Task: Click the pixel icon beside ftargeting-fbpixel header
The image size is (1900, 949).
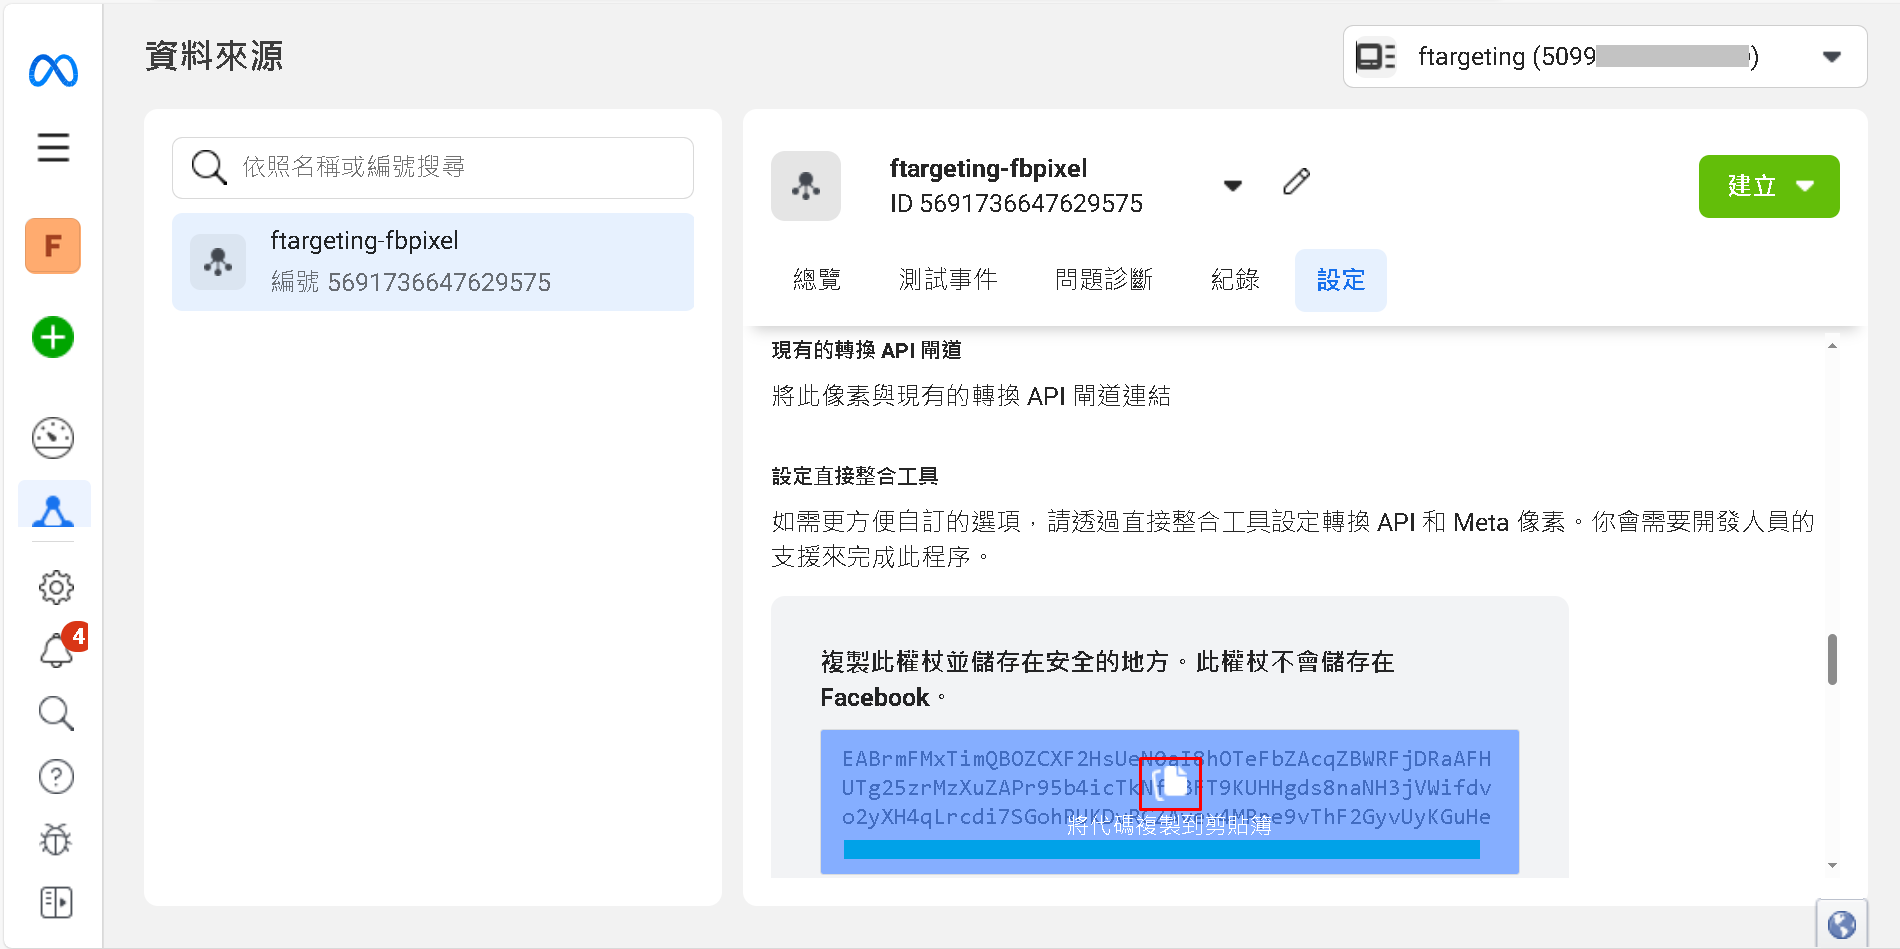Action: tap(806, 186)
